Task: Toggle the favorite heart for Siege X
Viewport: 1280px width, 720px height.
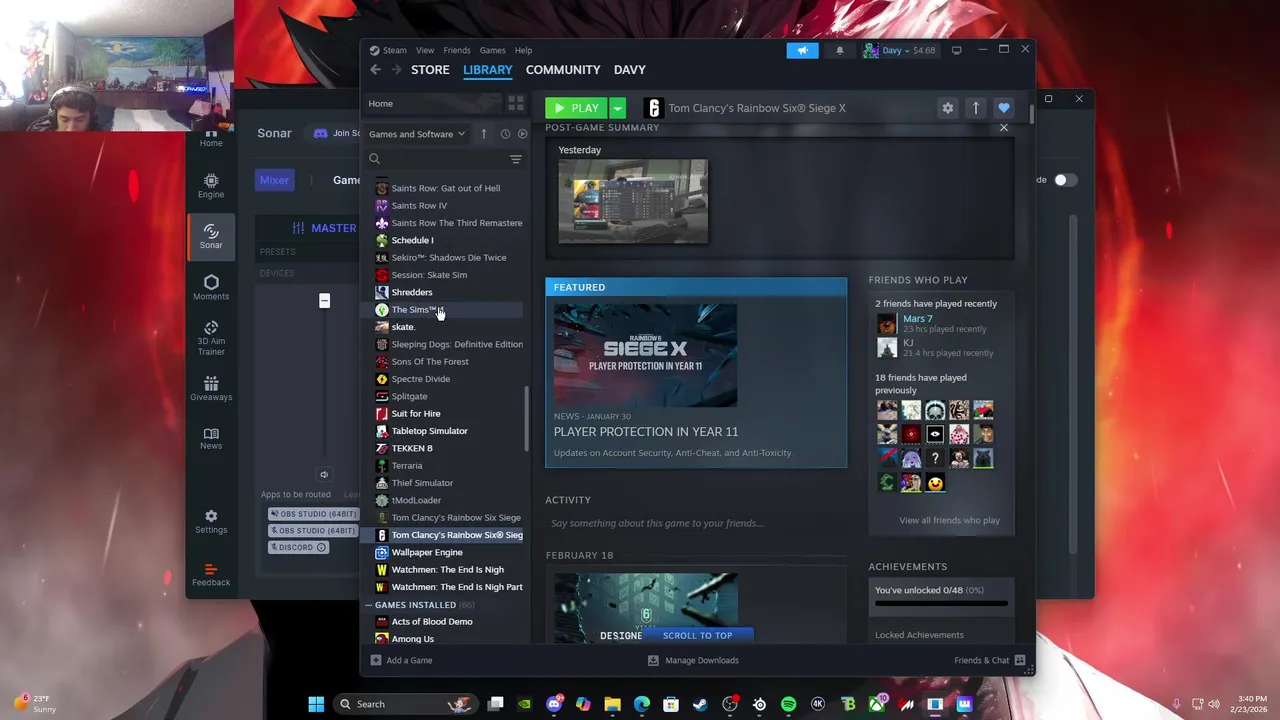Action: click(1003, 108)
